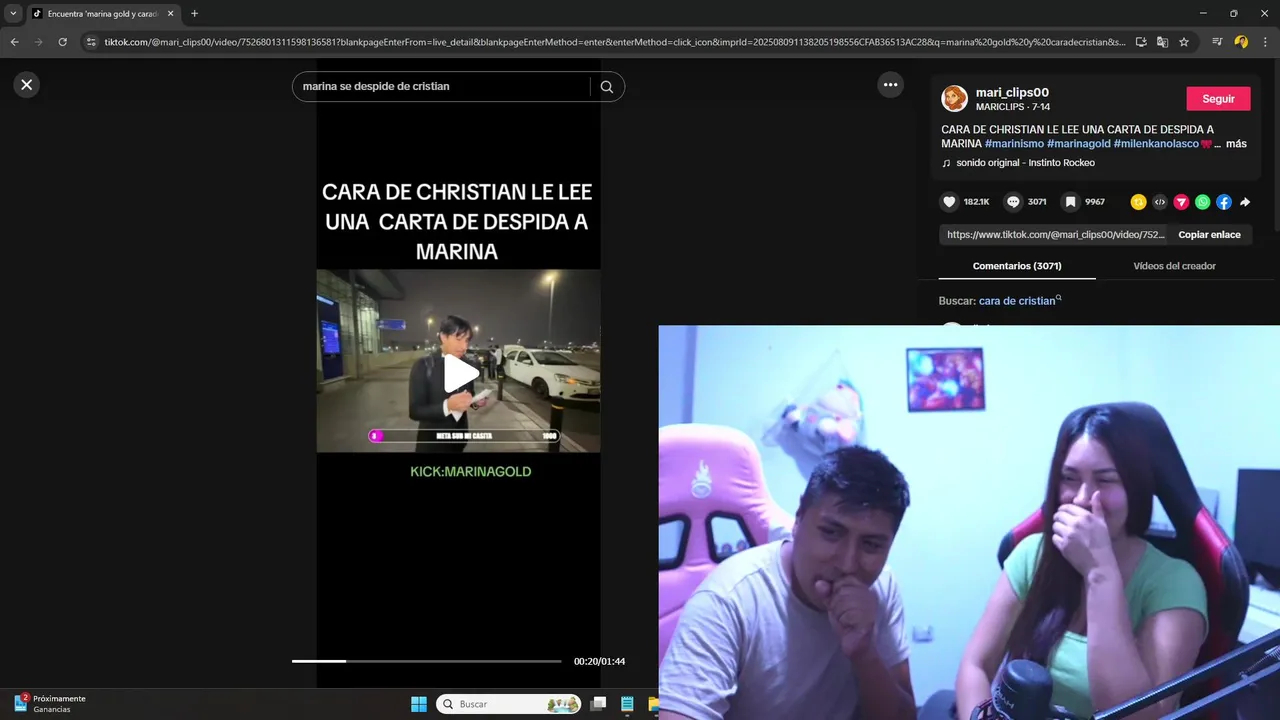The width and height of the screenshot is (1280, 720).
Task: Open comments via speech bubble icon
Action: [x=1013, y=202]
